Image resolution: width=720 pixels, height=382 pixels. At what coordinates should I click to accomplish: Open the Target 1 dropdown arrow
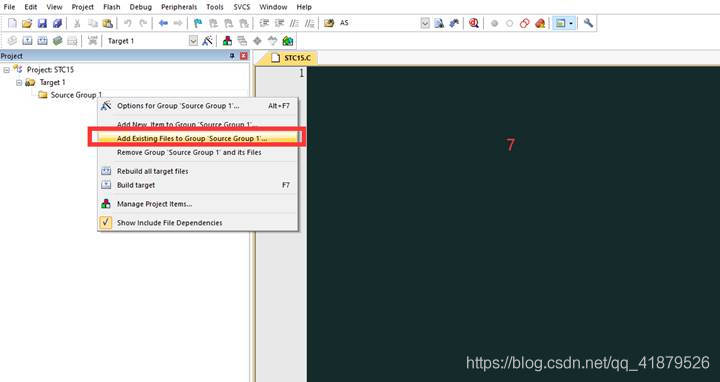point(194,41)
